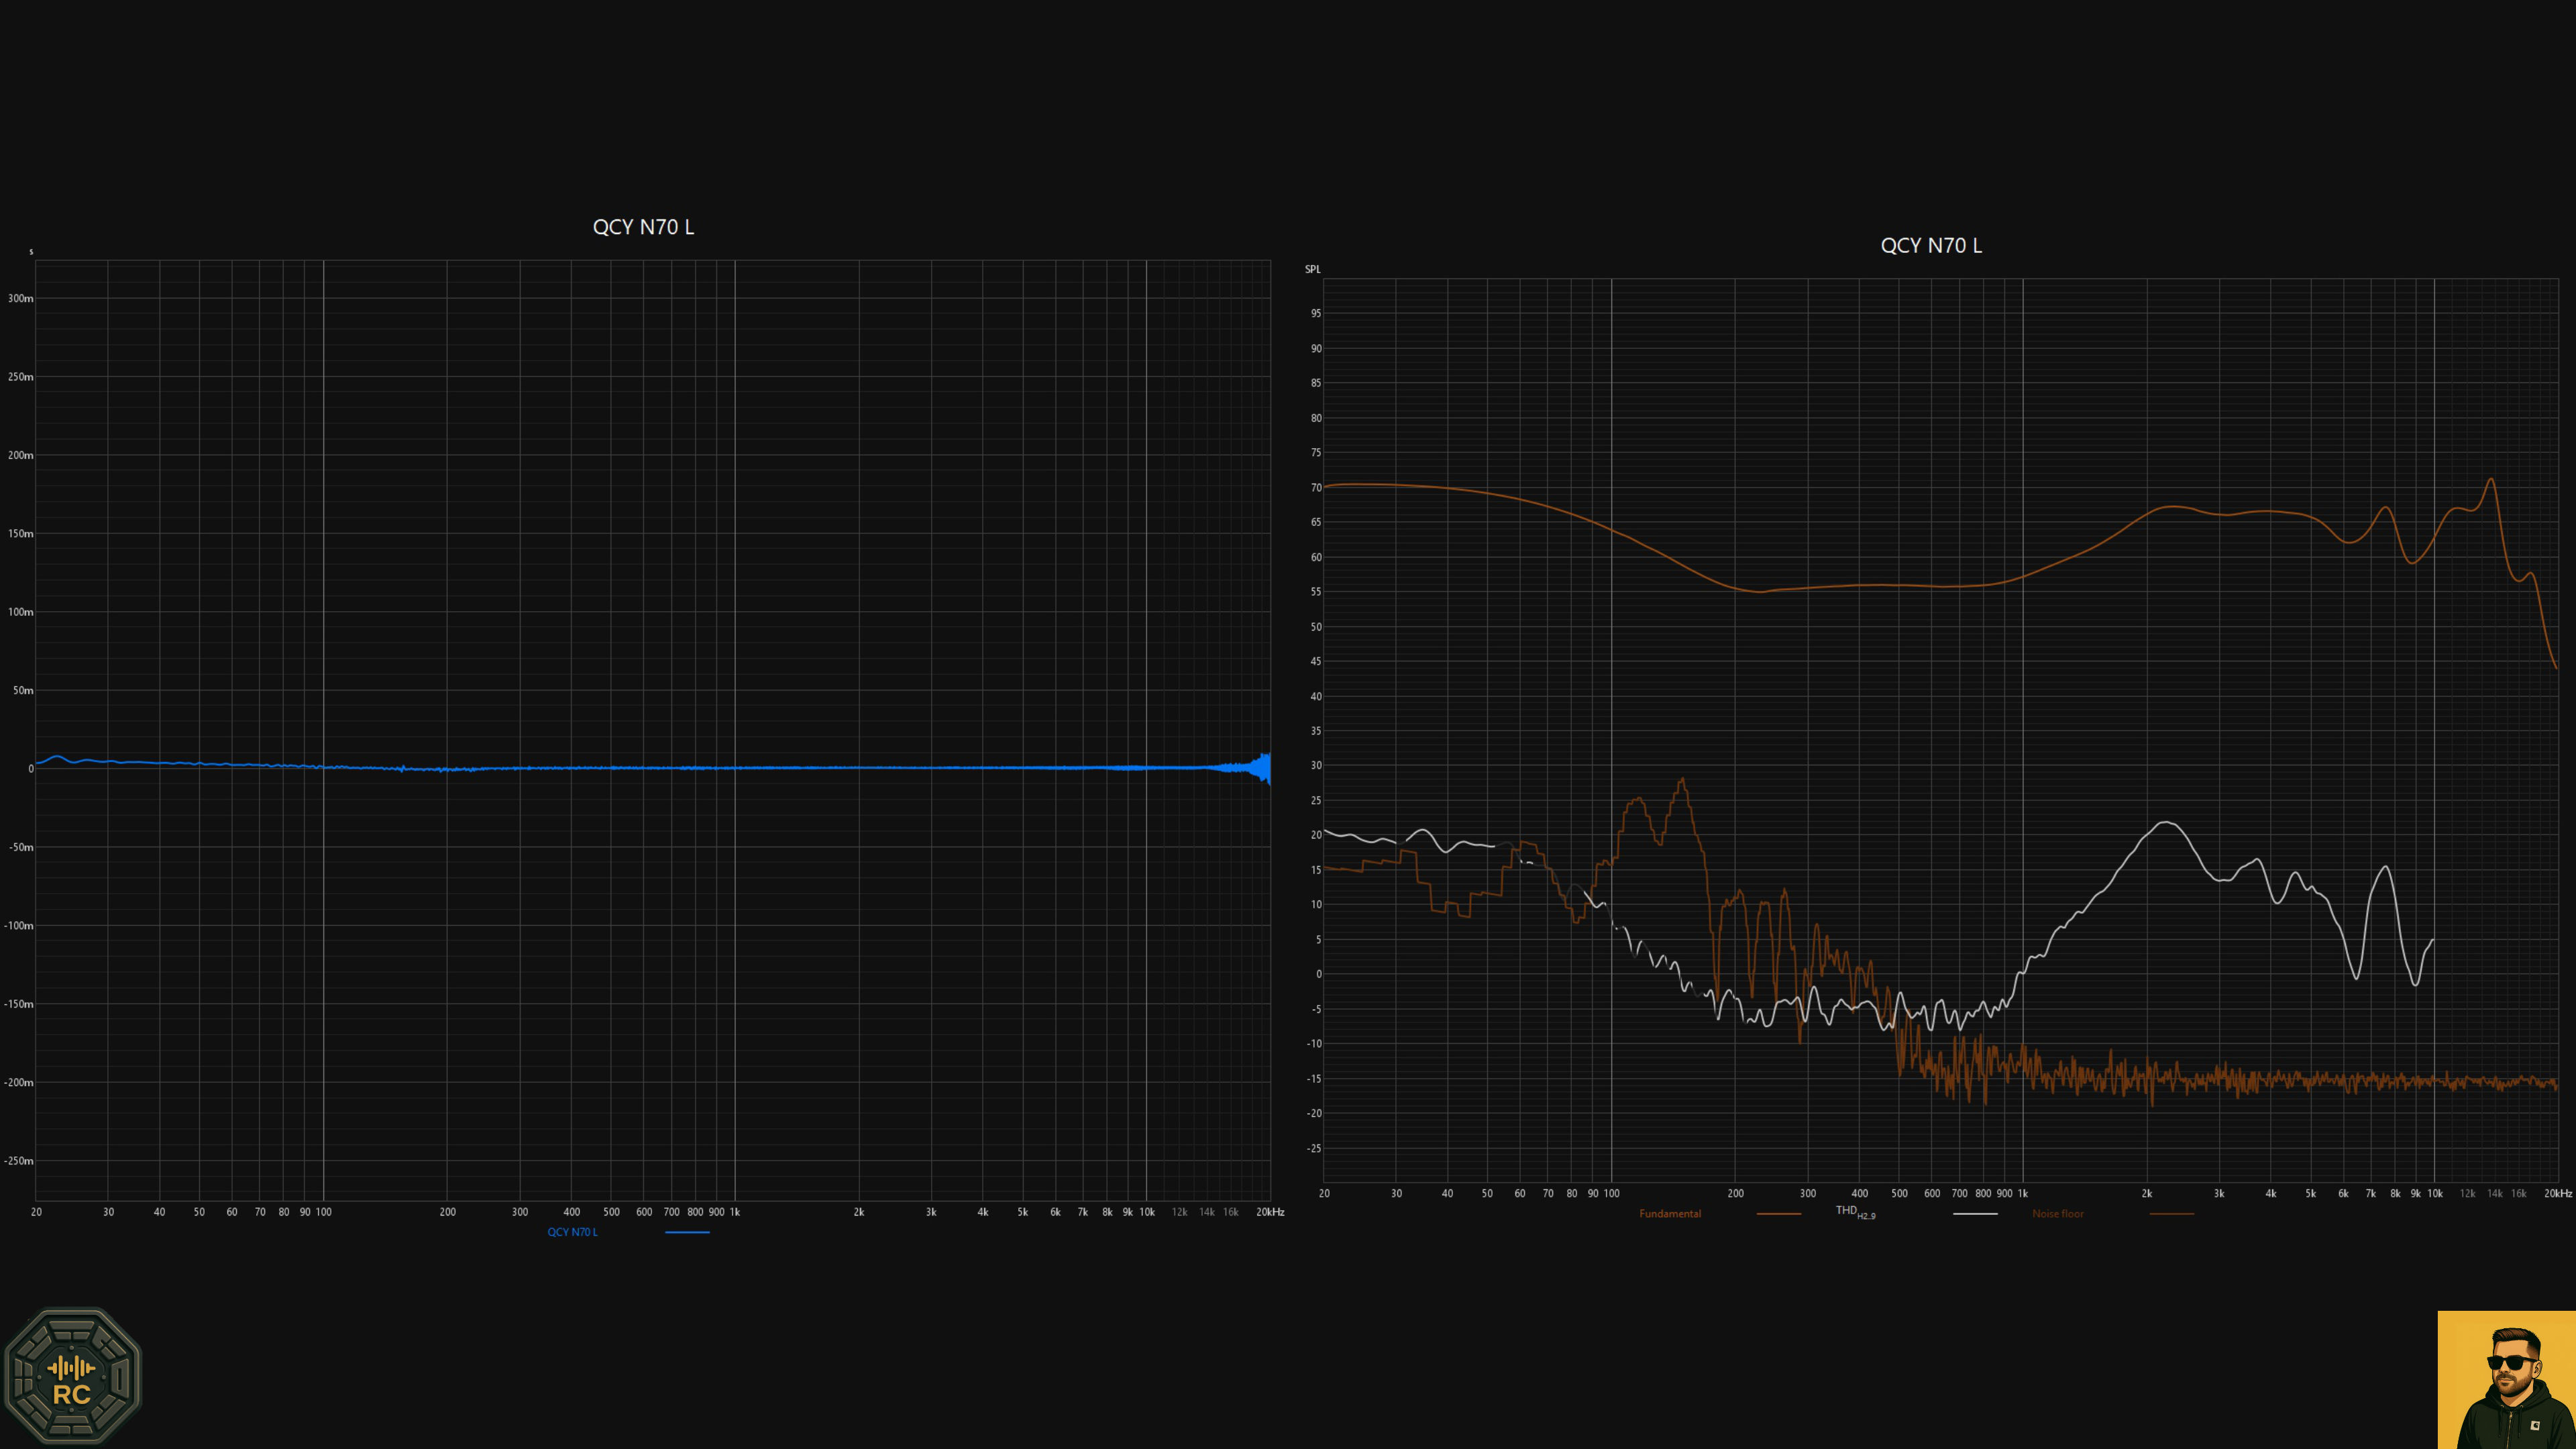Click the dark orange Noise floor swatch
The image size is (2576, 1449).
click(2171, 1214)
